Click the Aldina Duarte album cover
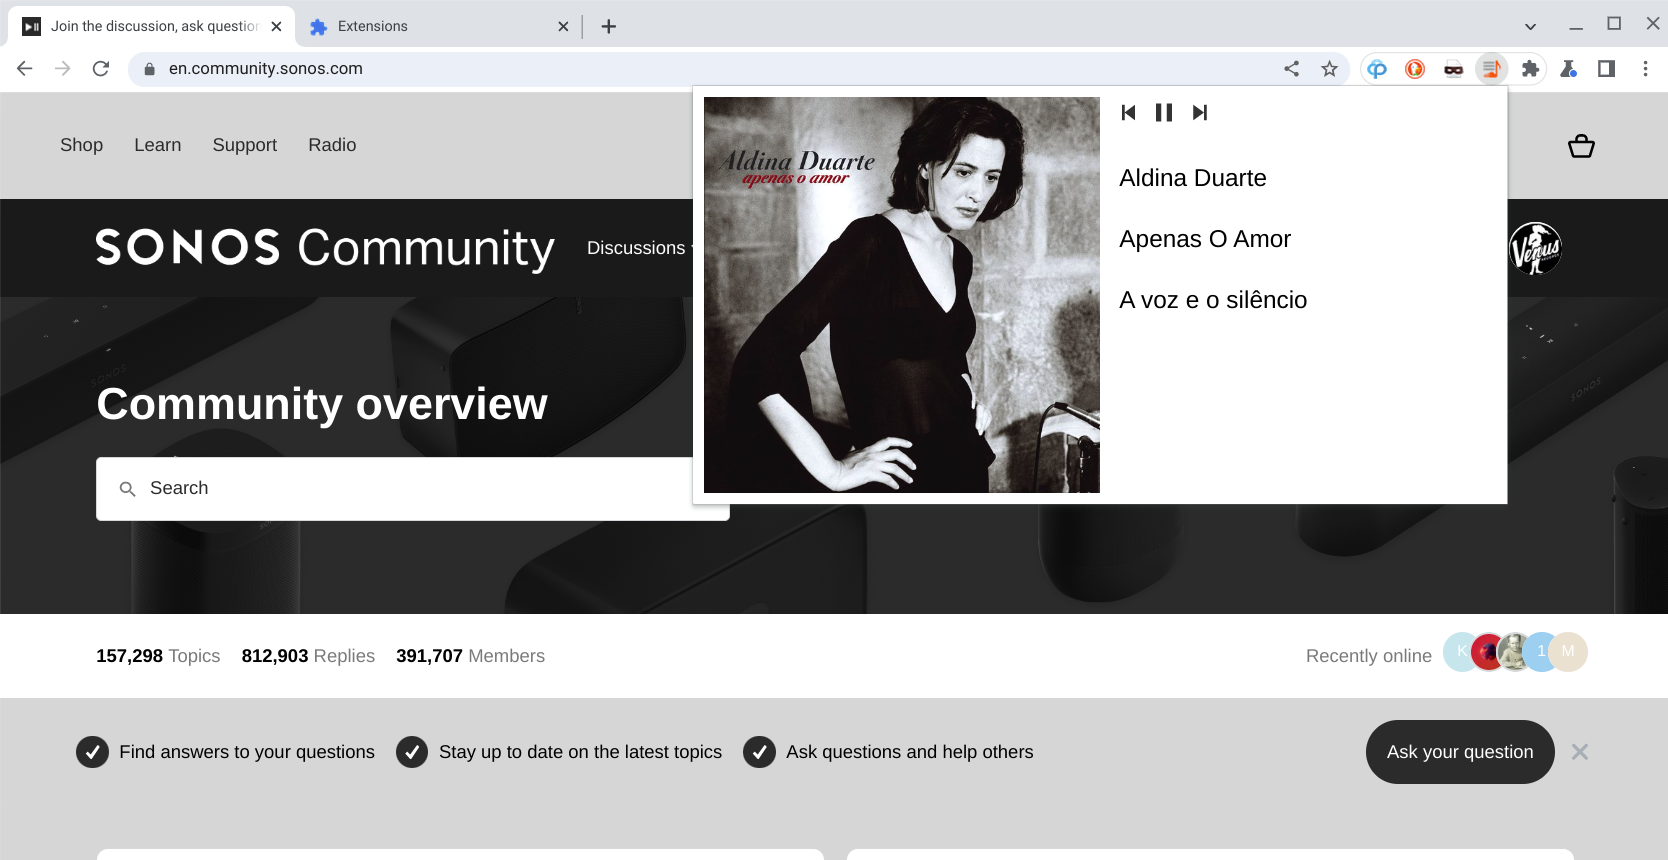 tap(902, 295)
